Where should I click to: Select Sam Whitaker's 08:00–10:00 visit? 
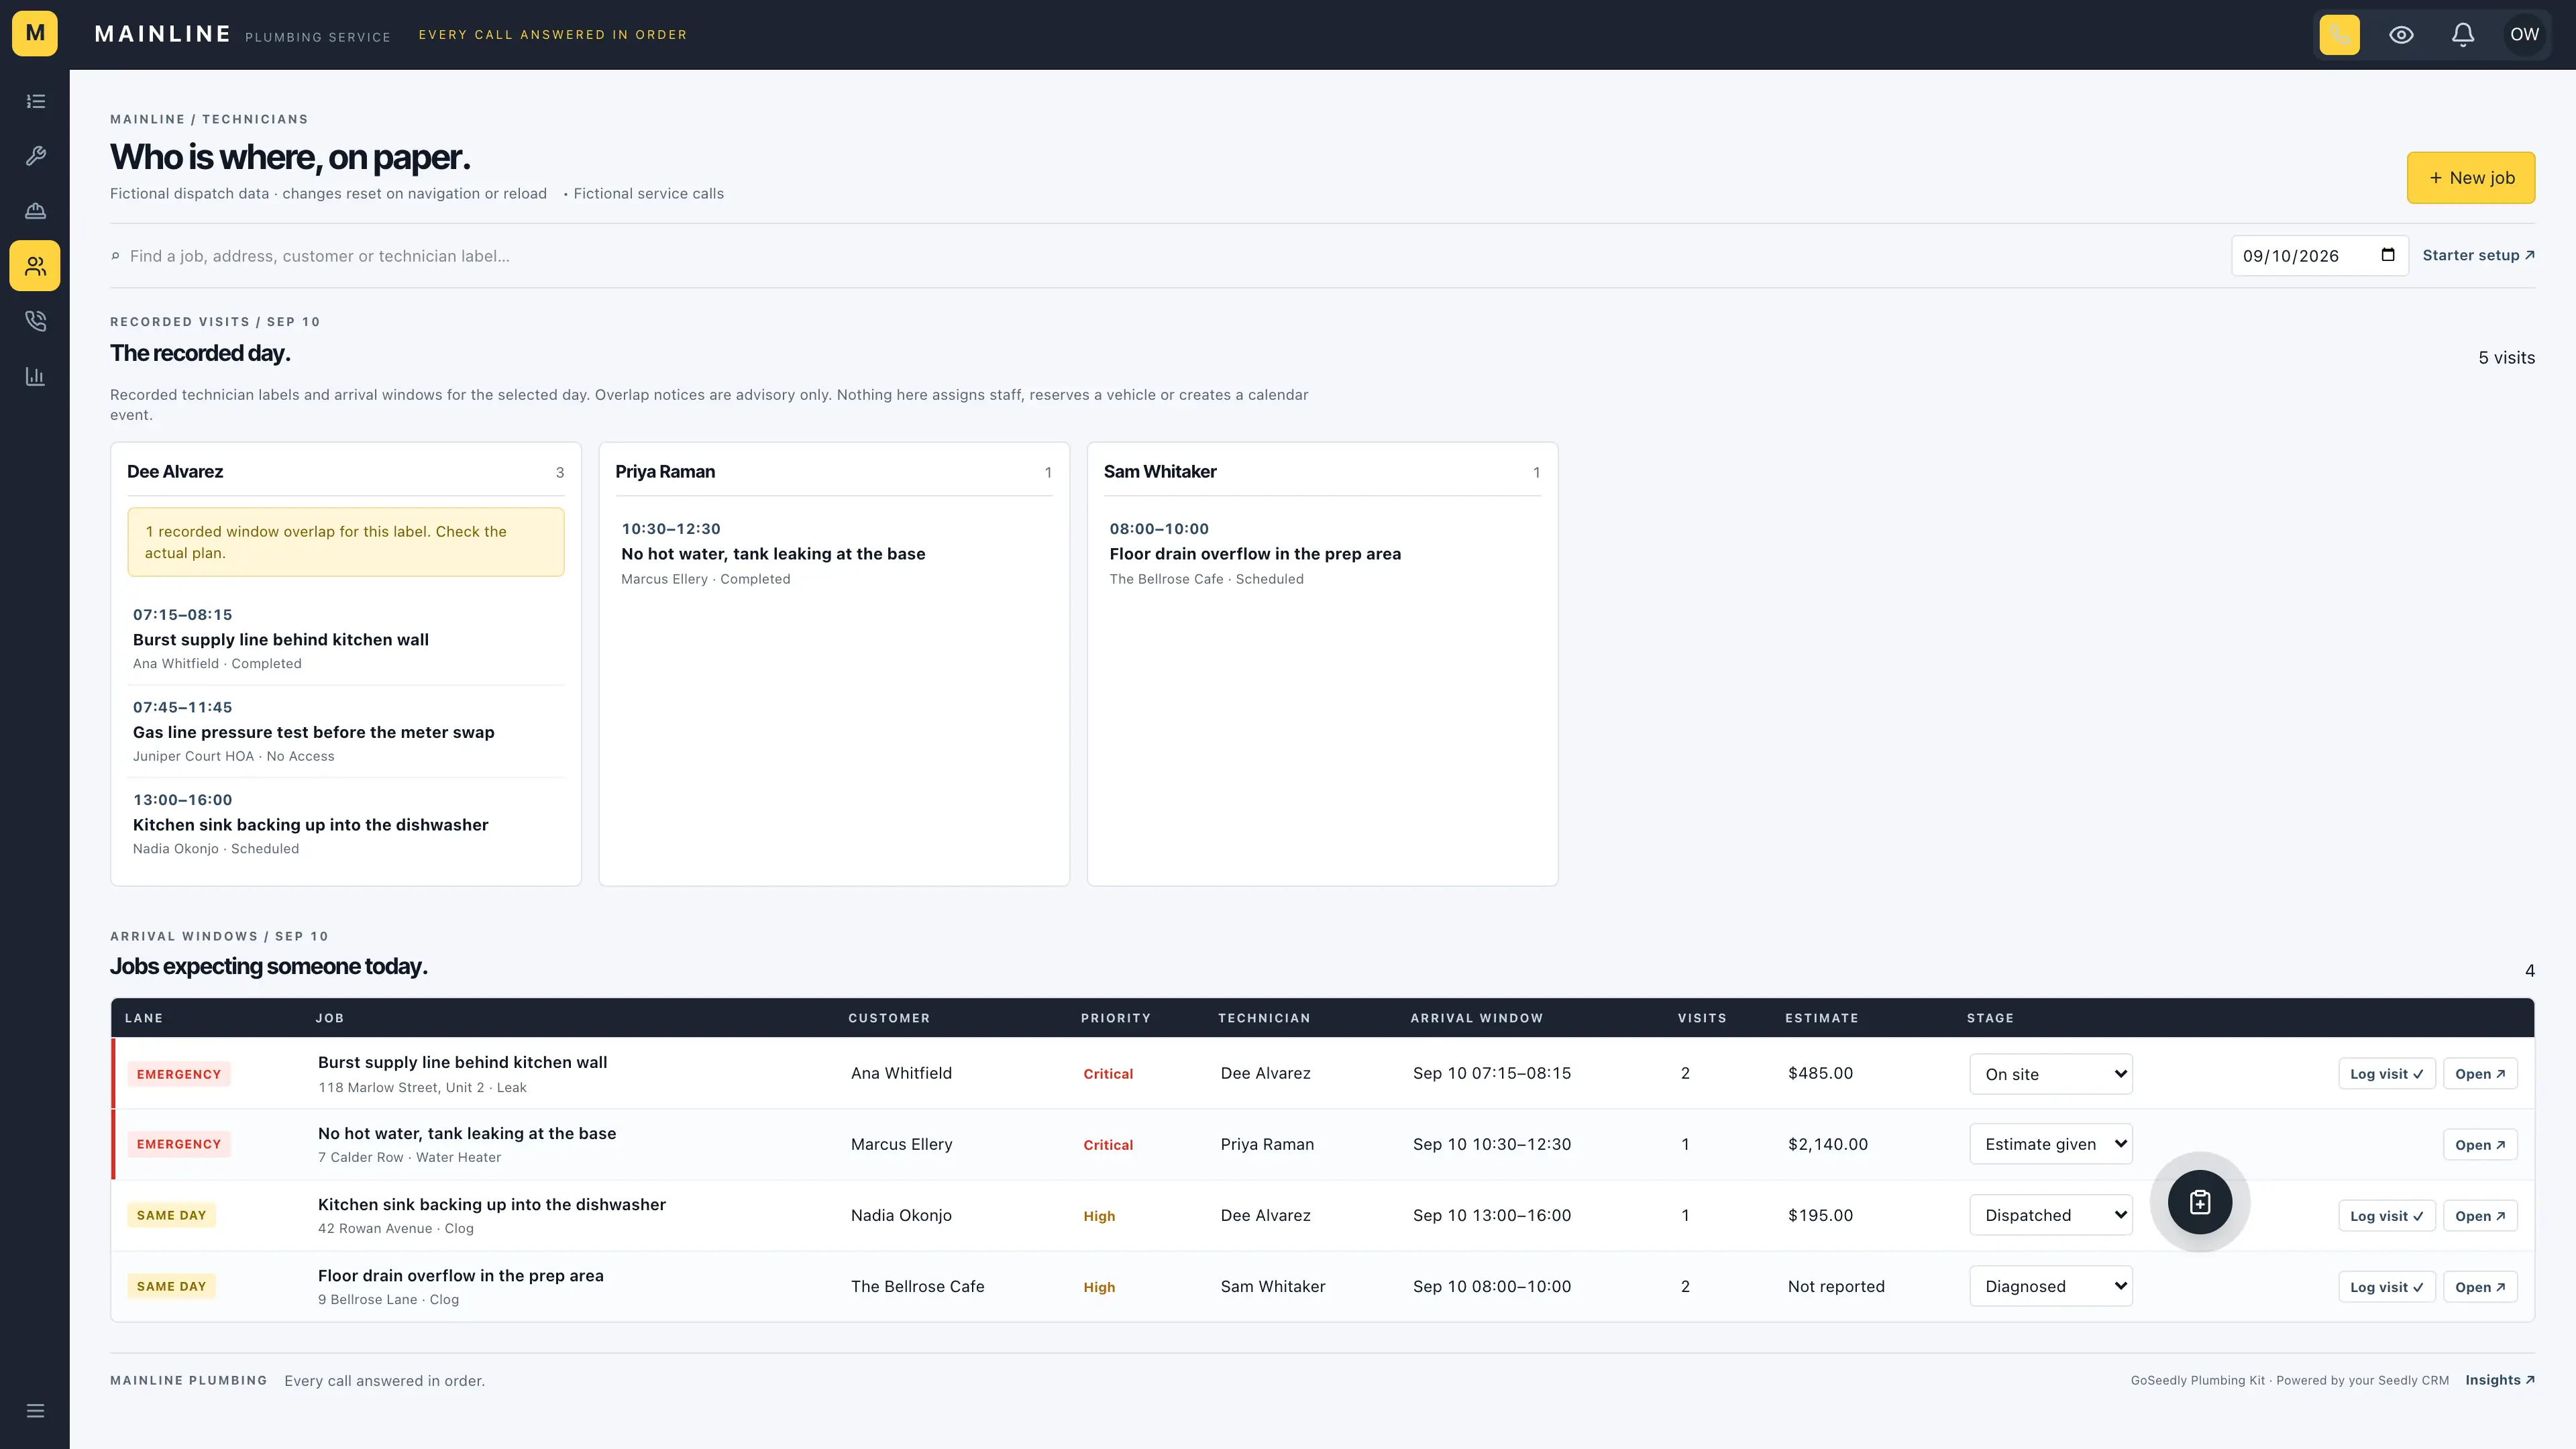pyautogui.click(x=1322, y=553)
